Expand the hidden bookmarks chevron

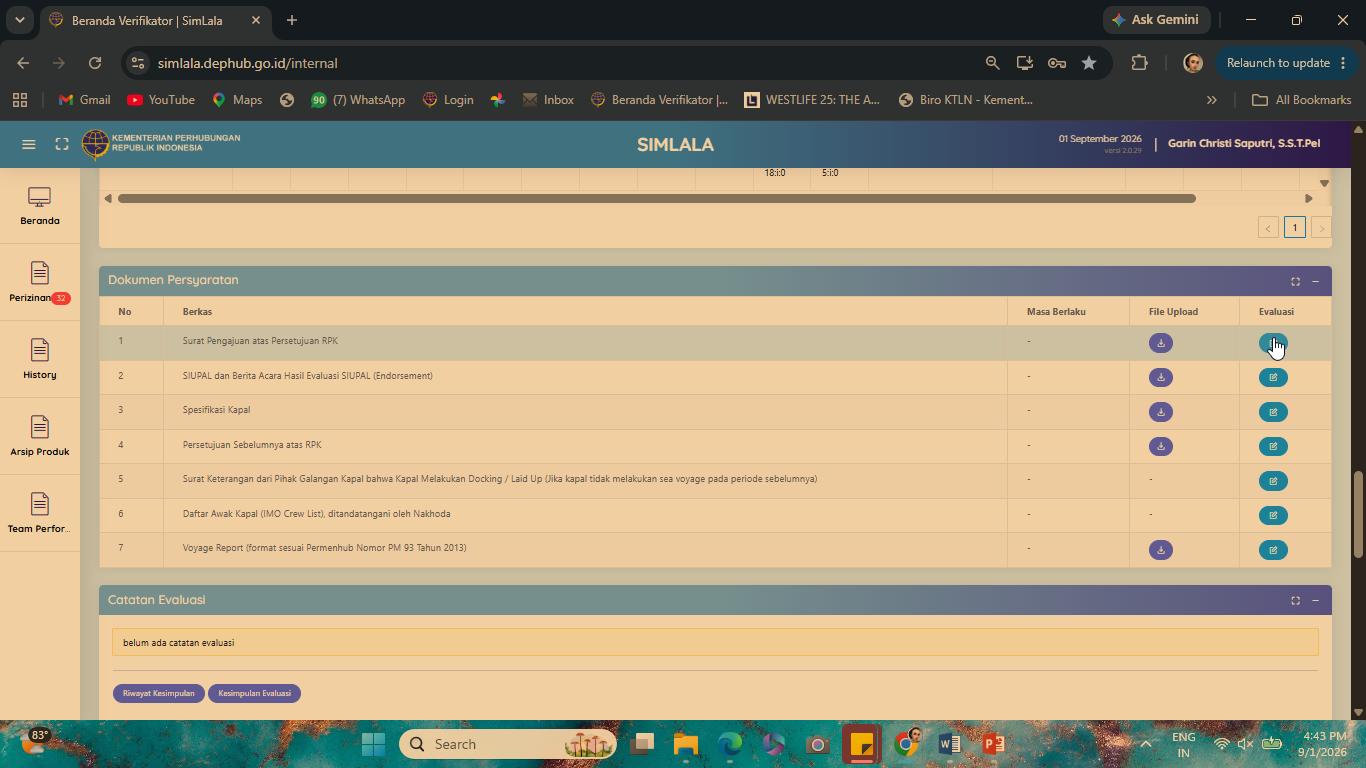click(1211, 100)
